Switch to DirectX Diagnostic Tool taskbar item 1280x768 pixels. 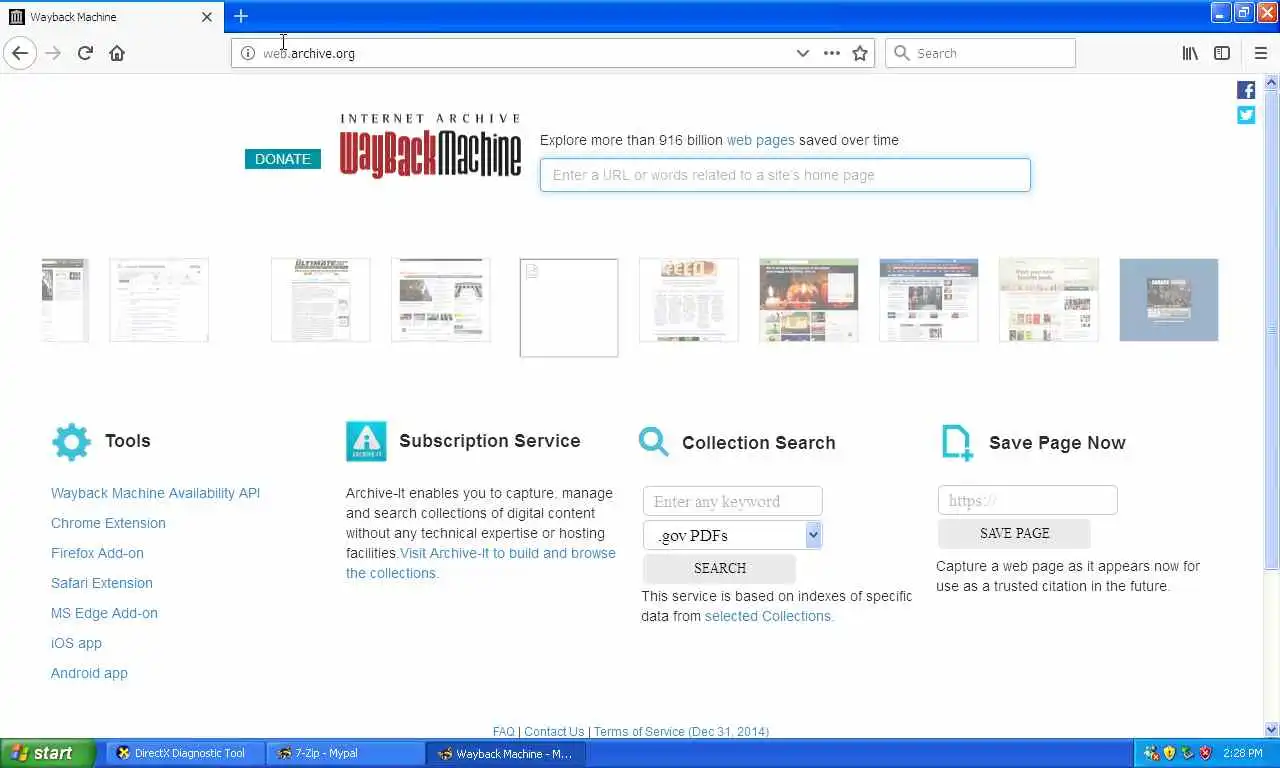tap(185, 753)
